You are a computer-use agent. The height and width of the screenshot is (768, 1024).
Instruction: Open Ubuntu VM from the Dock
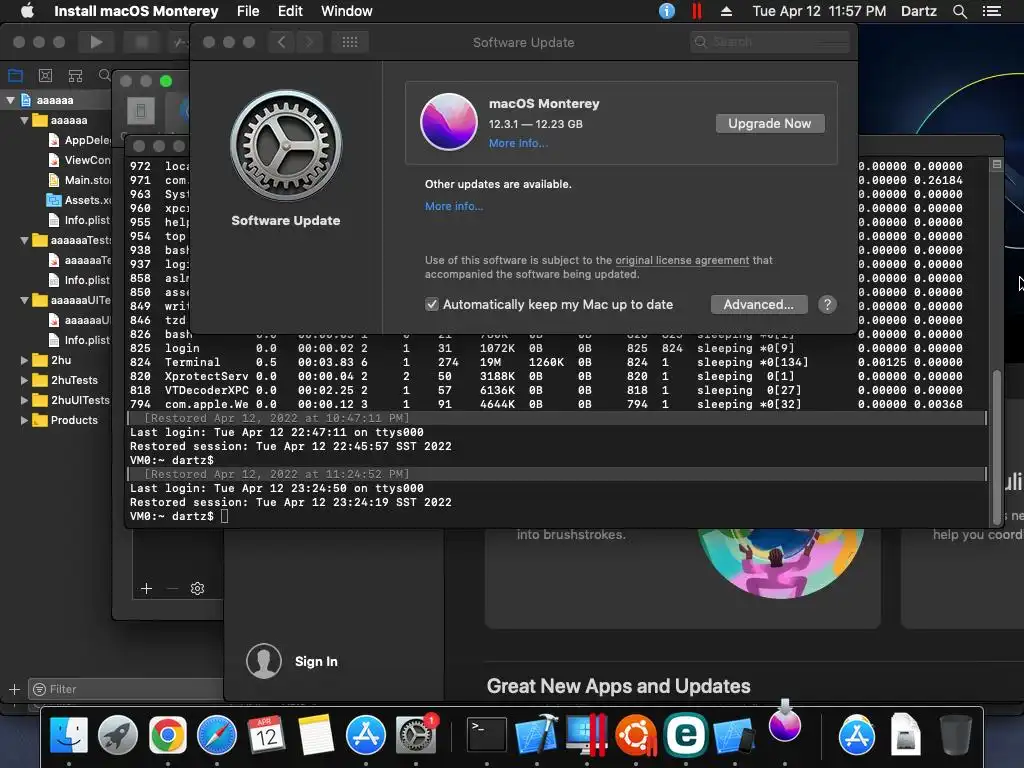tap(636, 735)
